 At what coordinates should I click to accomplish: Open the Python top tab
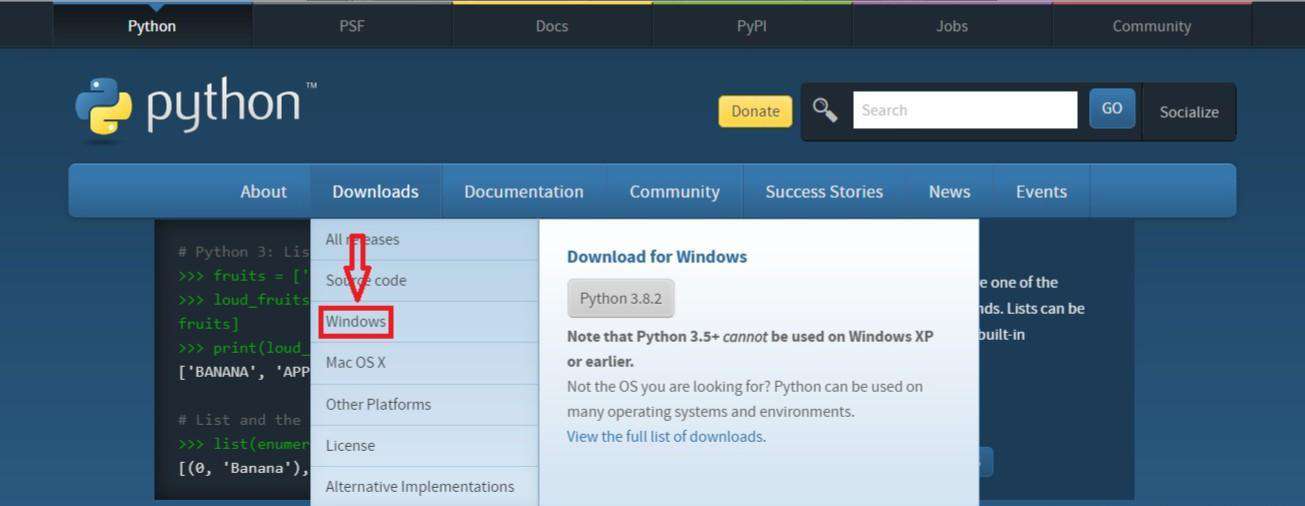152,26
